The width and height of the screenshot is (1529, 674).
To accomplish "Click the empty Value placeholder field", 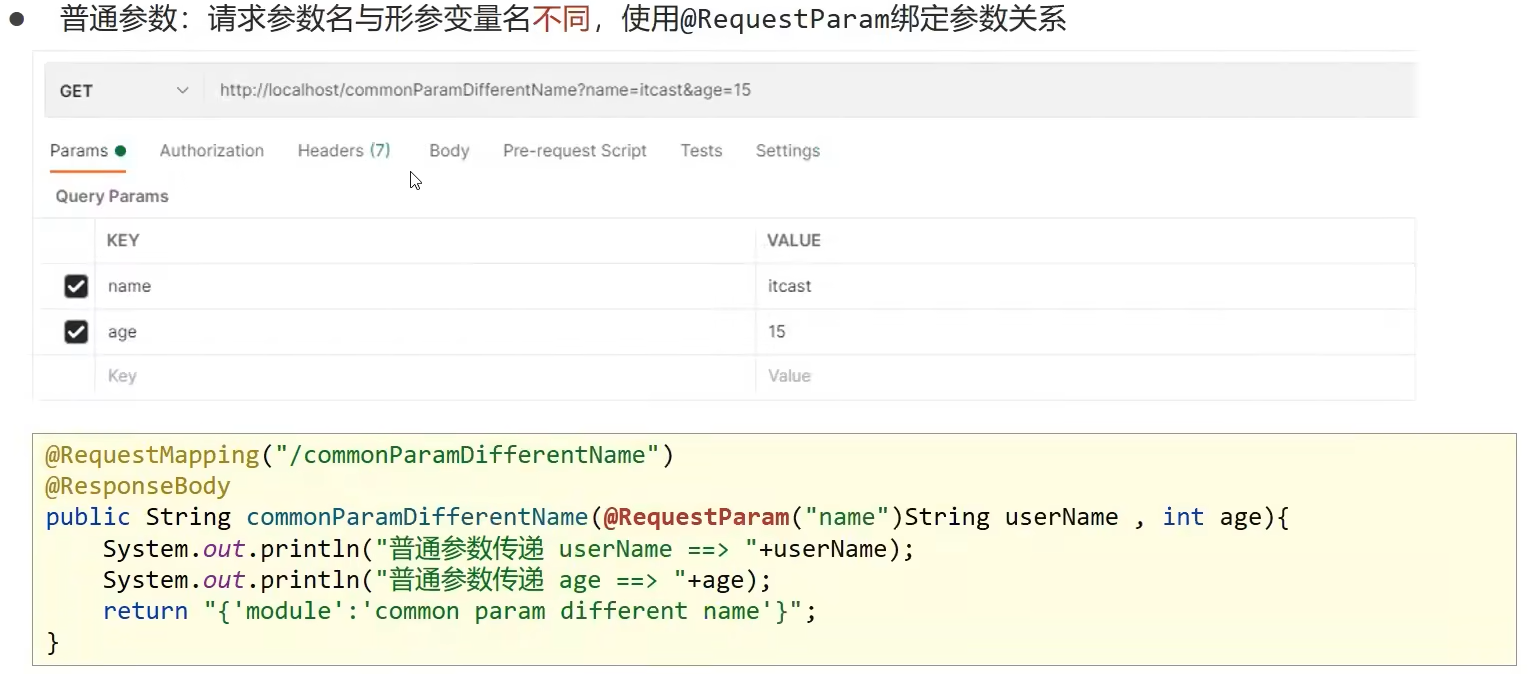I will click(1086, 376).
